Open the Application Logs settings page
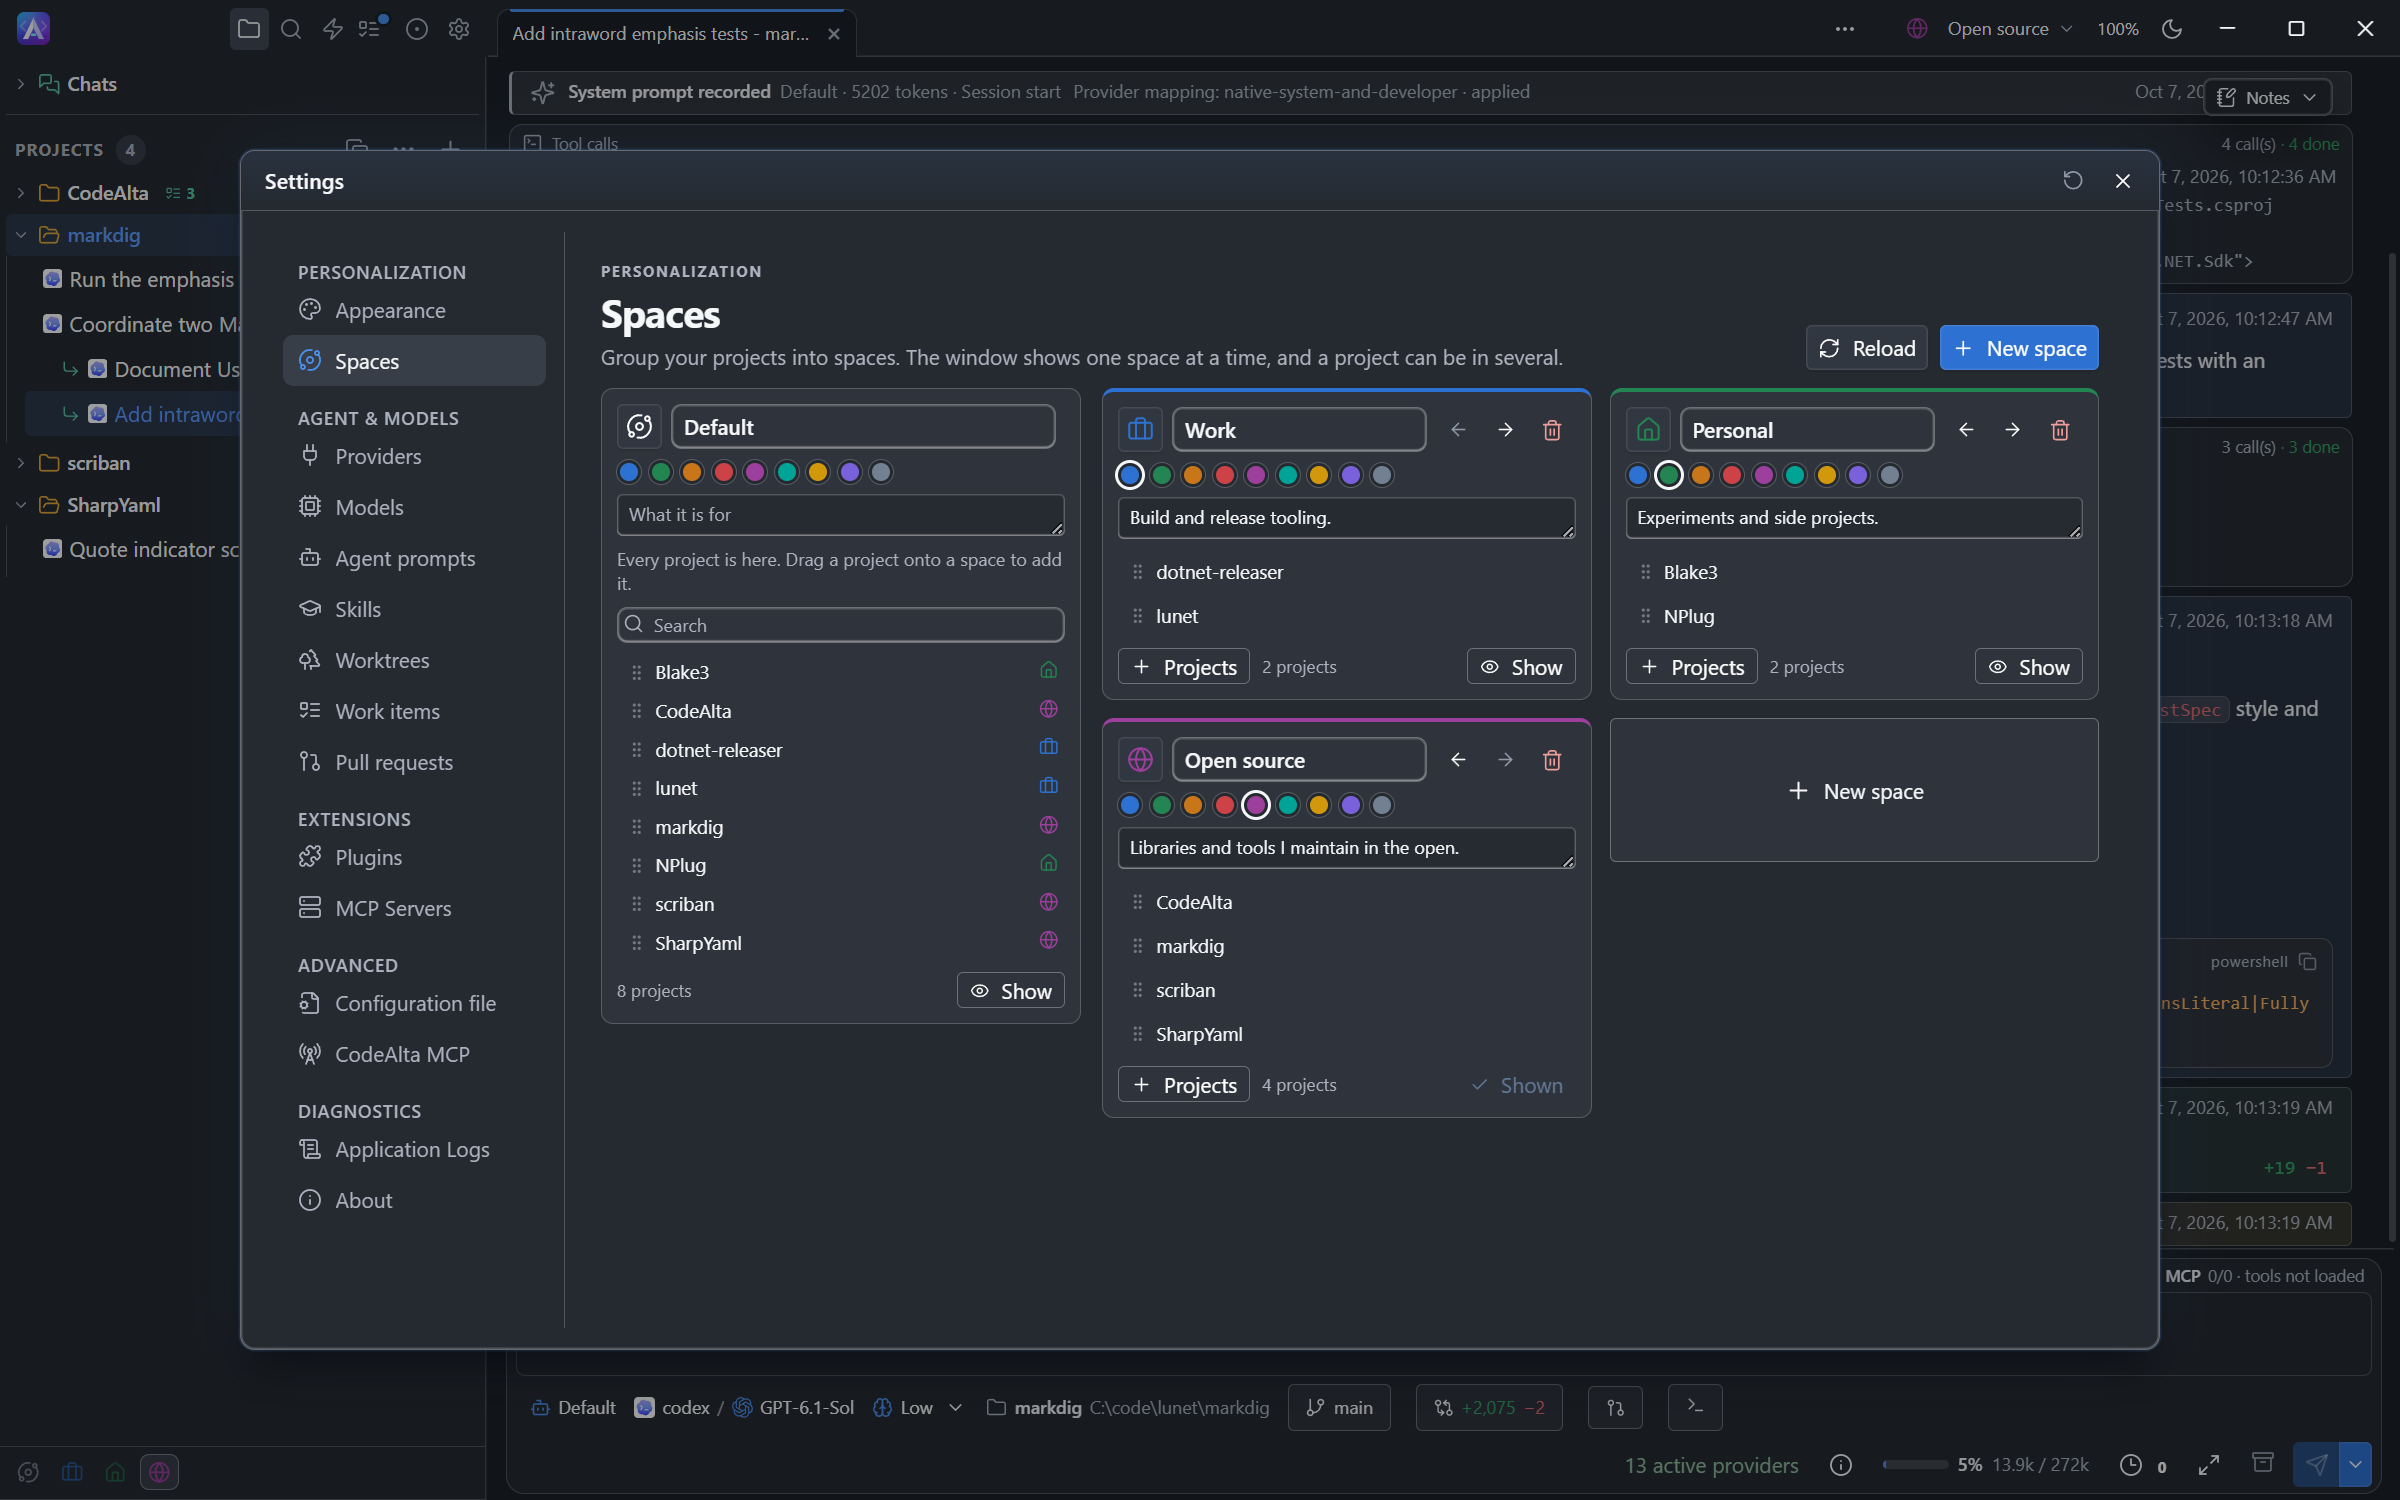 pos(414,1149)
